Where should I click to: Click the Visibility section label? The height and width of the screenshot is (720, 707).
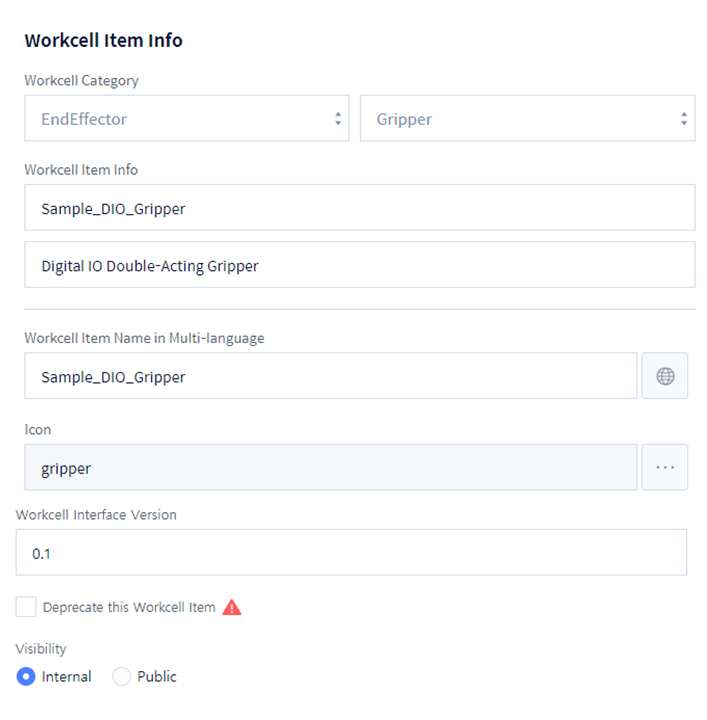[41, 648]
